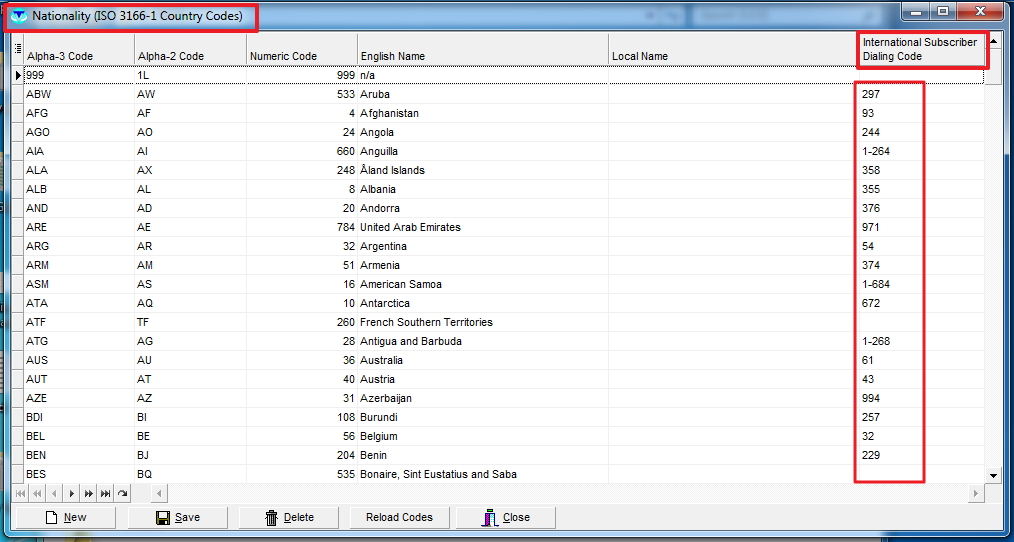Click the New button
The width and height of the screenshot is (1014, 542).
coord(66,517)
